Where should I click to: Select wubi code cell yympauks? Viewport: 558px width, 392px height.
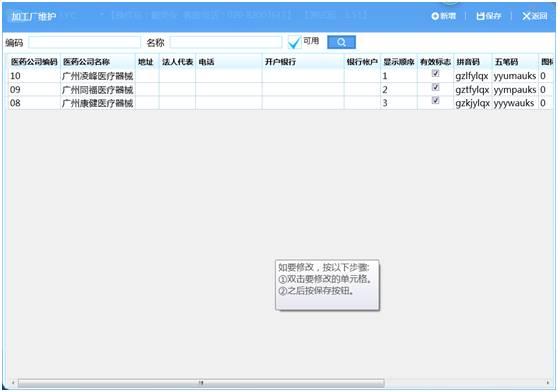[x=515, y=90]
